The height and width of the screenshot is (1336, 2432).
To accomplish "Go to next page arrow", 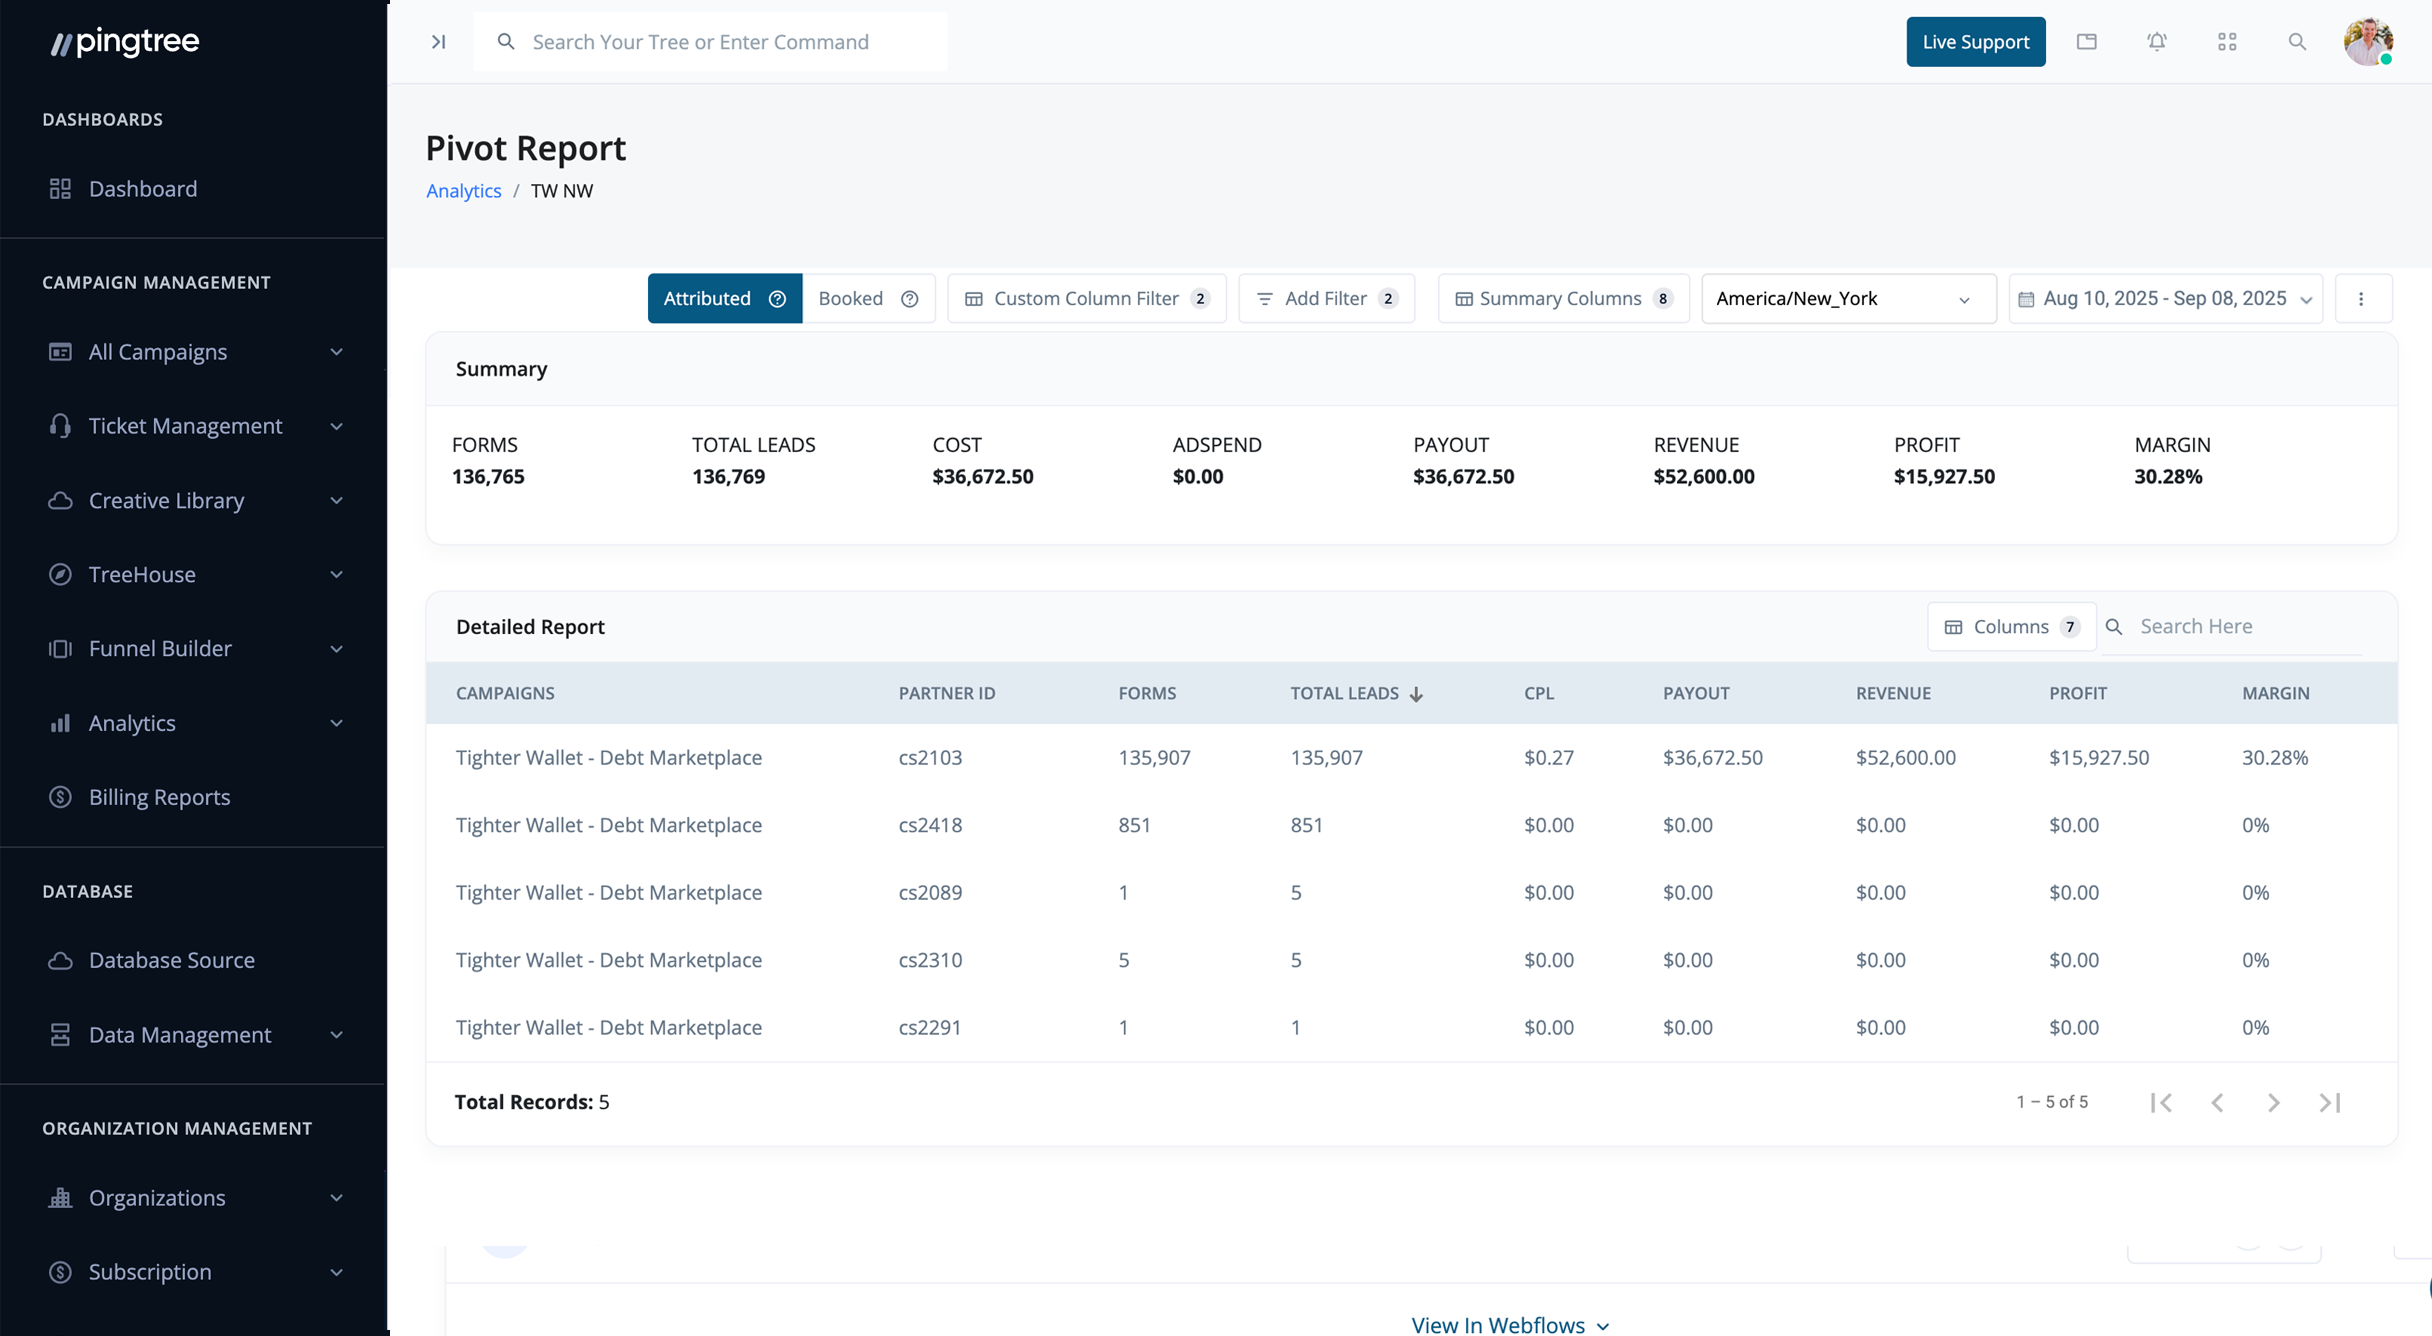I will [x=2273, y=1102].
